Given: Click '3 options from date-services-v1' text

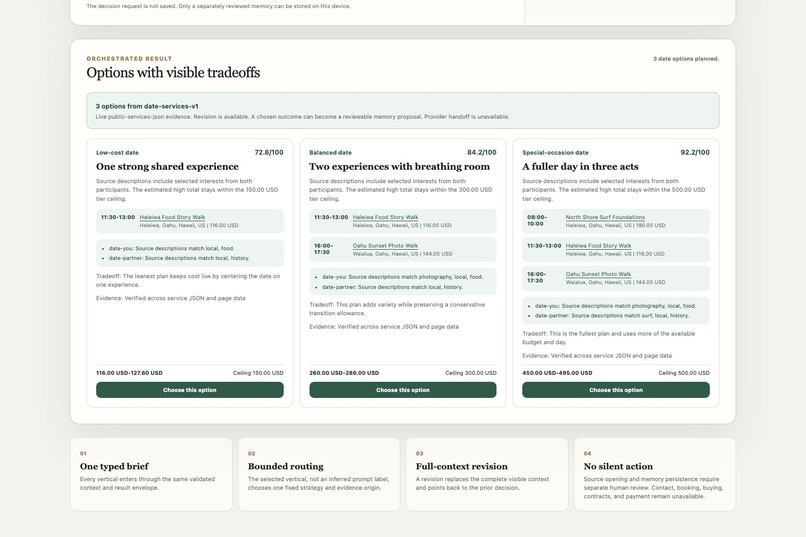Looking at the screenshot, I should (x=147, y=106).
